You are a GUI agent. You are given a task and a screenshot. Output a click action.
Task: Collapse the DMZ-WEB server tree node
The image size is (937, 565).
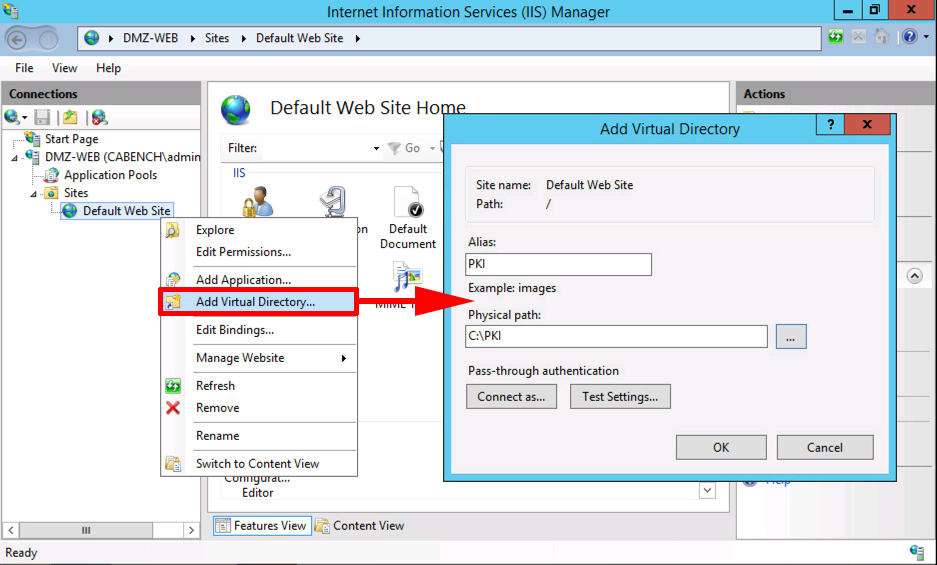[x=15, y=158]
